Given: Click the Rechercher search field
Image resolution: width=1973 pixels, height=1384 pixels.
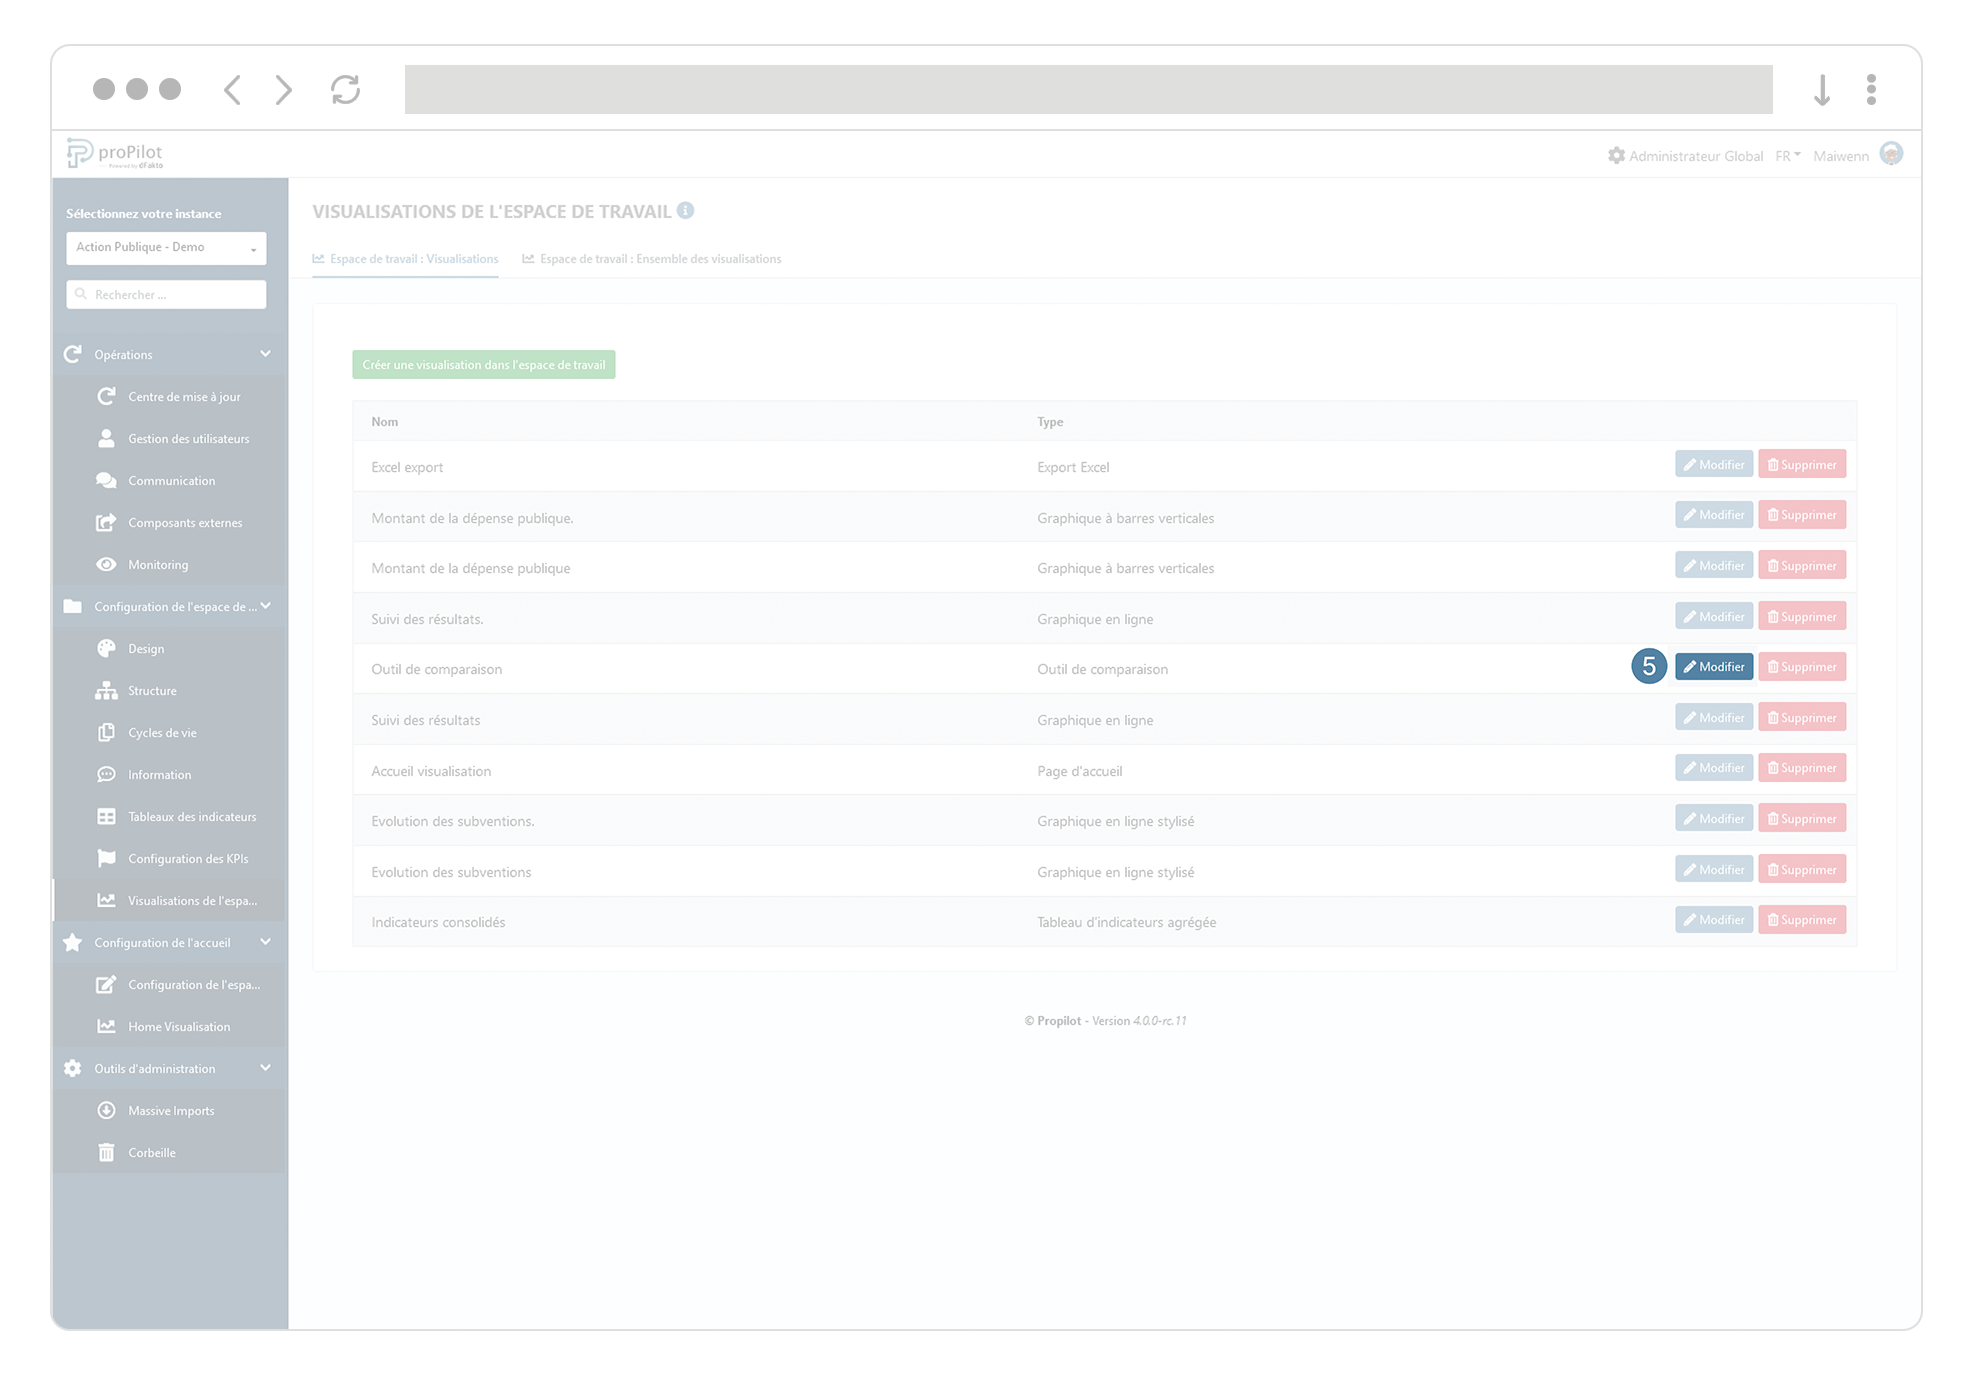Looking at the screenshot, I should (166, 294).
